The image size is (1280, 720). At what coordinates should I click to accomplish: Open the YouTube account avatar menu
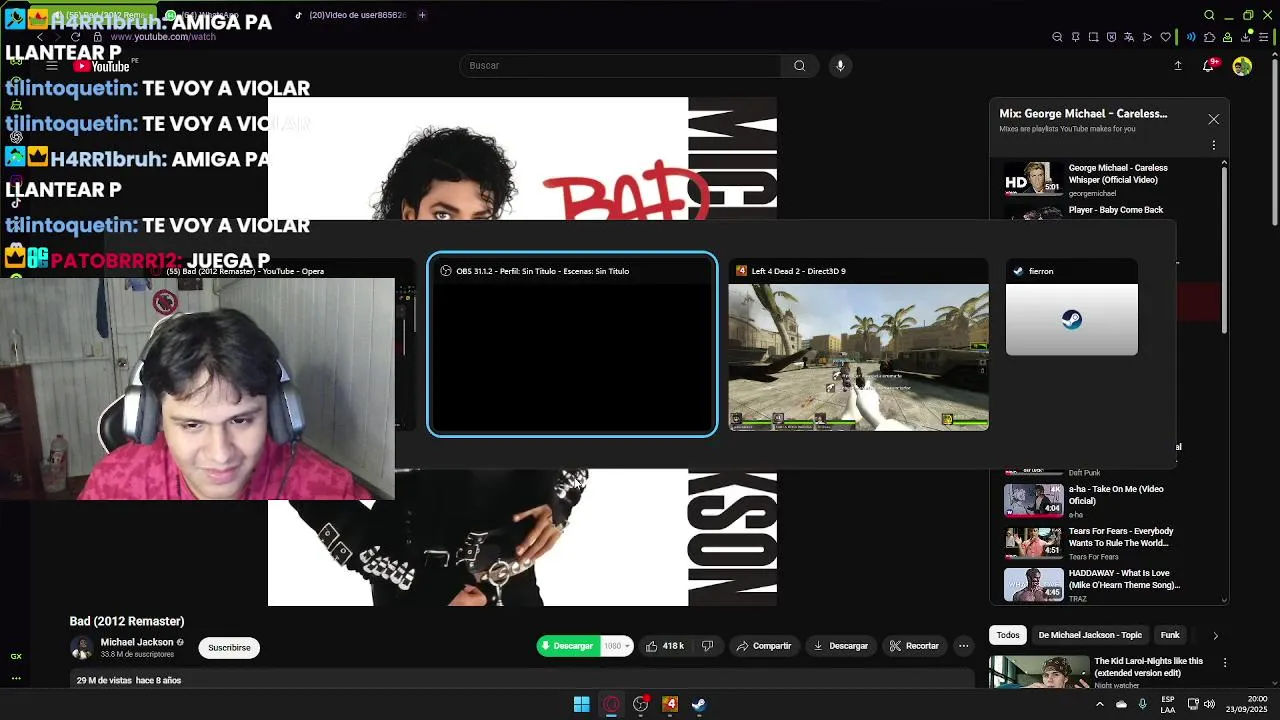(x=1242, y=66)
